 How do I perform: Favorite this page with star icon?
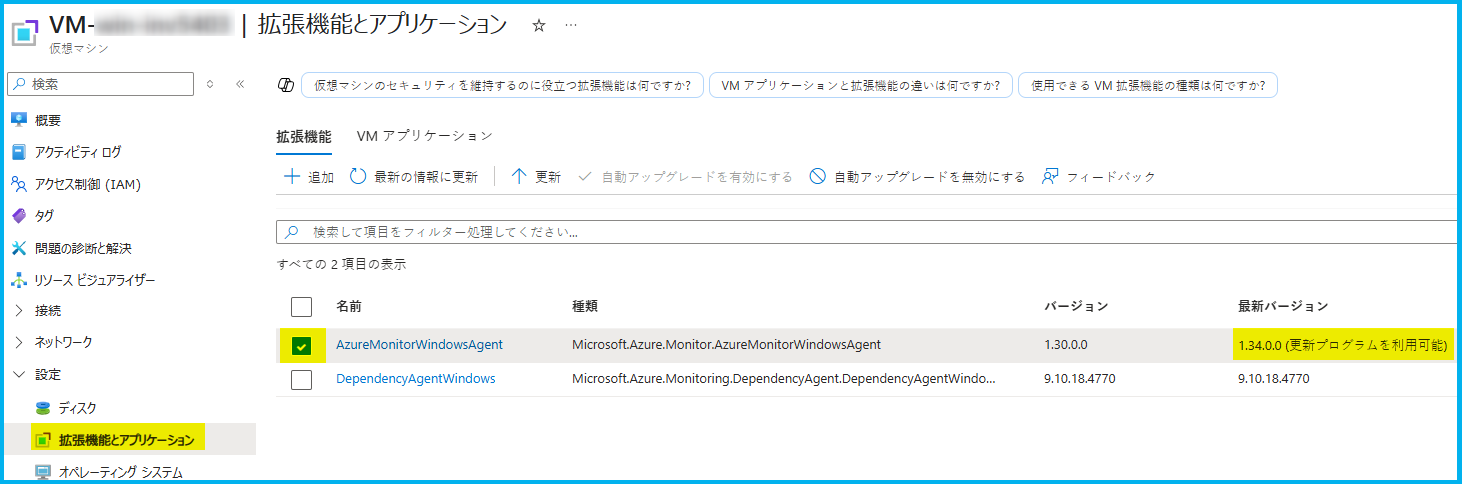[539, 26]
